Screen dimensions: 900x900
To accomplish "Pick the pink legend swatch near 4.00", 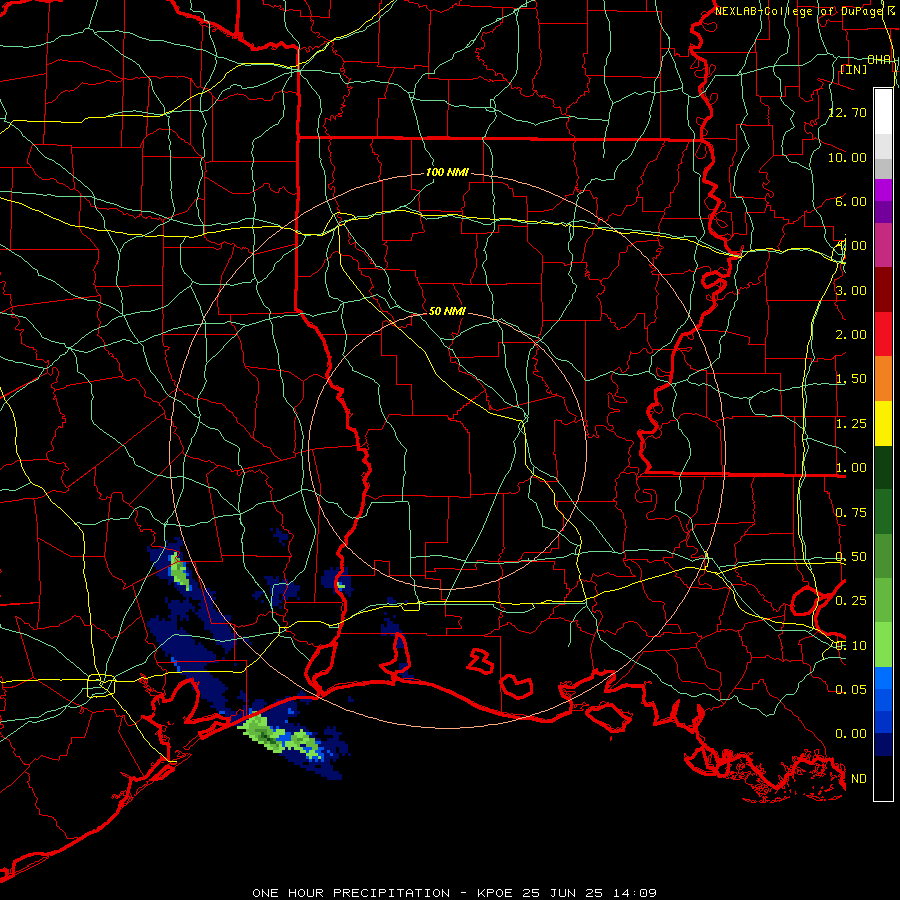I will point(883,245).
